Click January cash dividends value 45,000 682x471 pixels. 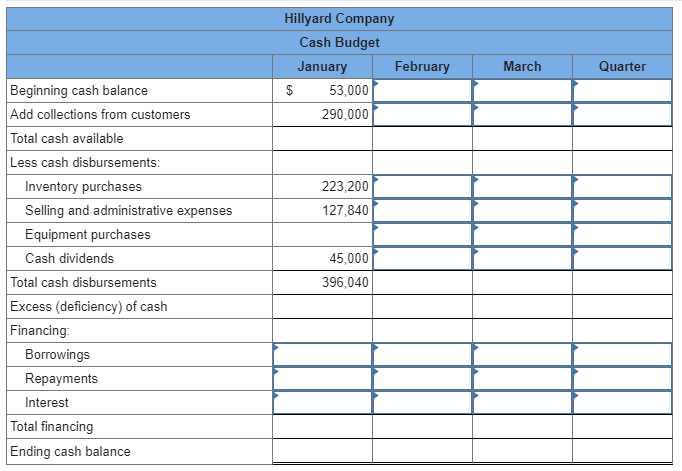tap(348, 258)
